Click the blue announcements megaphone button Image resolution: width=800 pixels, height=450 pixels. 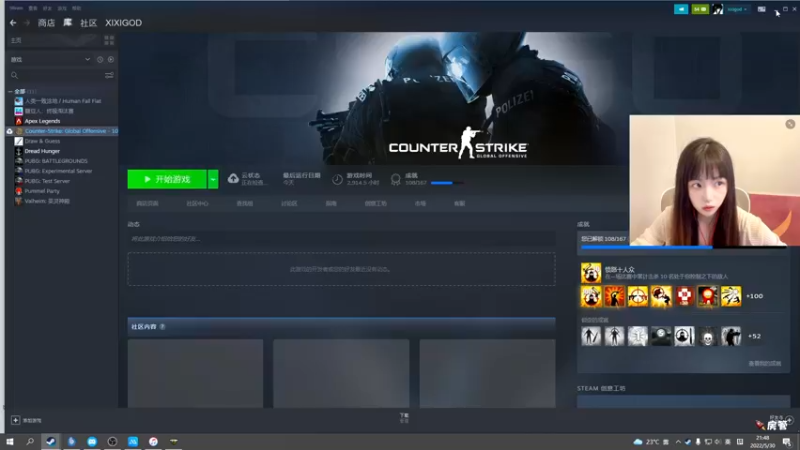coord(681,9)
